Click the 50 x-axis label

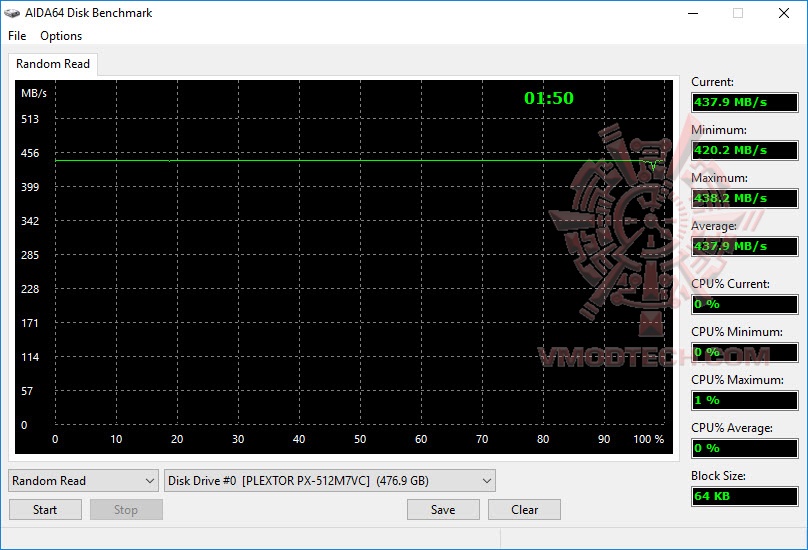tap(360, 439)
